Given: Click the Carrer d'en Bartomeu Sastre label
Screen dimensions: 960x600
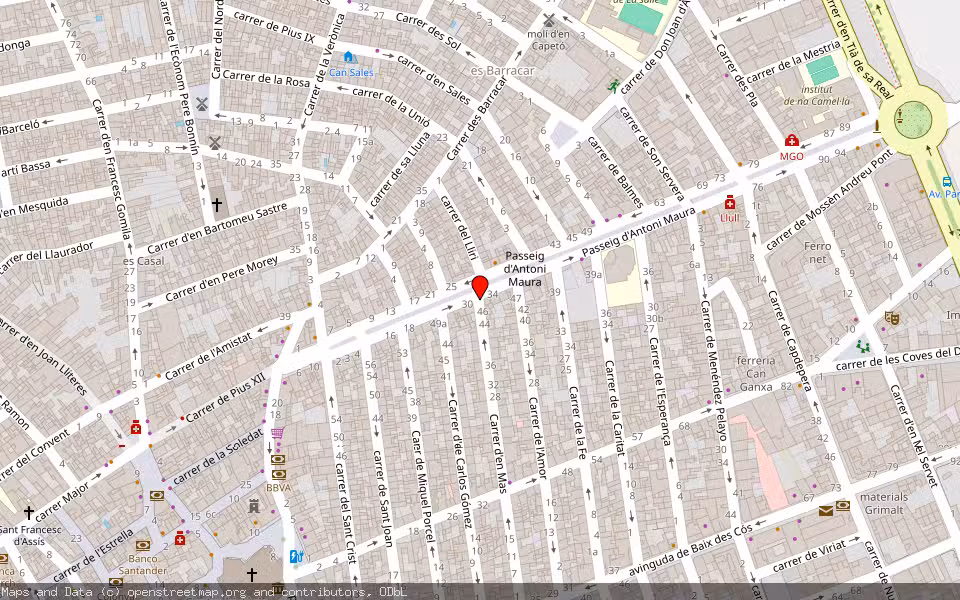Looking at the screenshot, I should [217, 228].
